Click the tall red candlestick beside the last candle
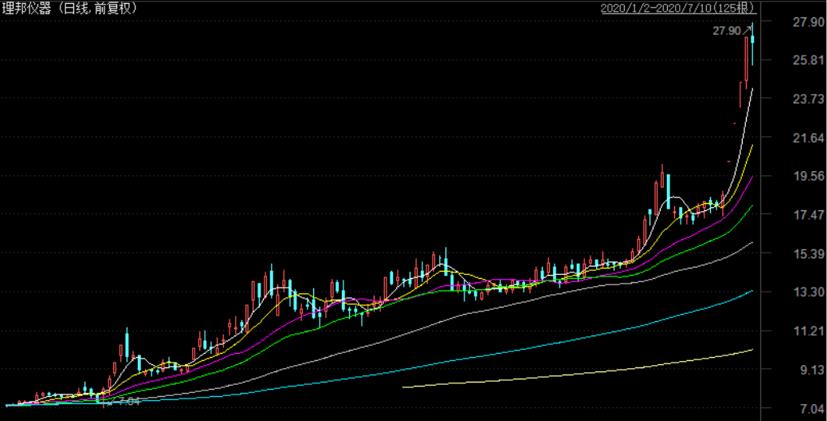 [x=746, y=63]
